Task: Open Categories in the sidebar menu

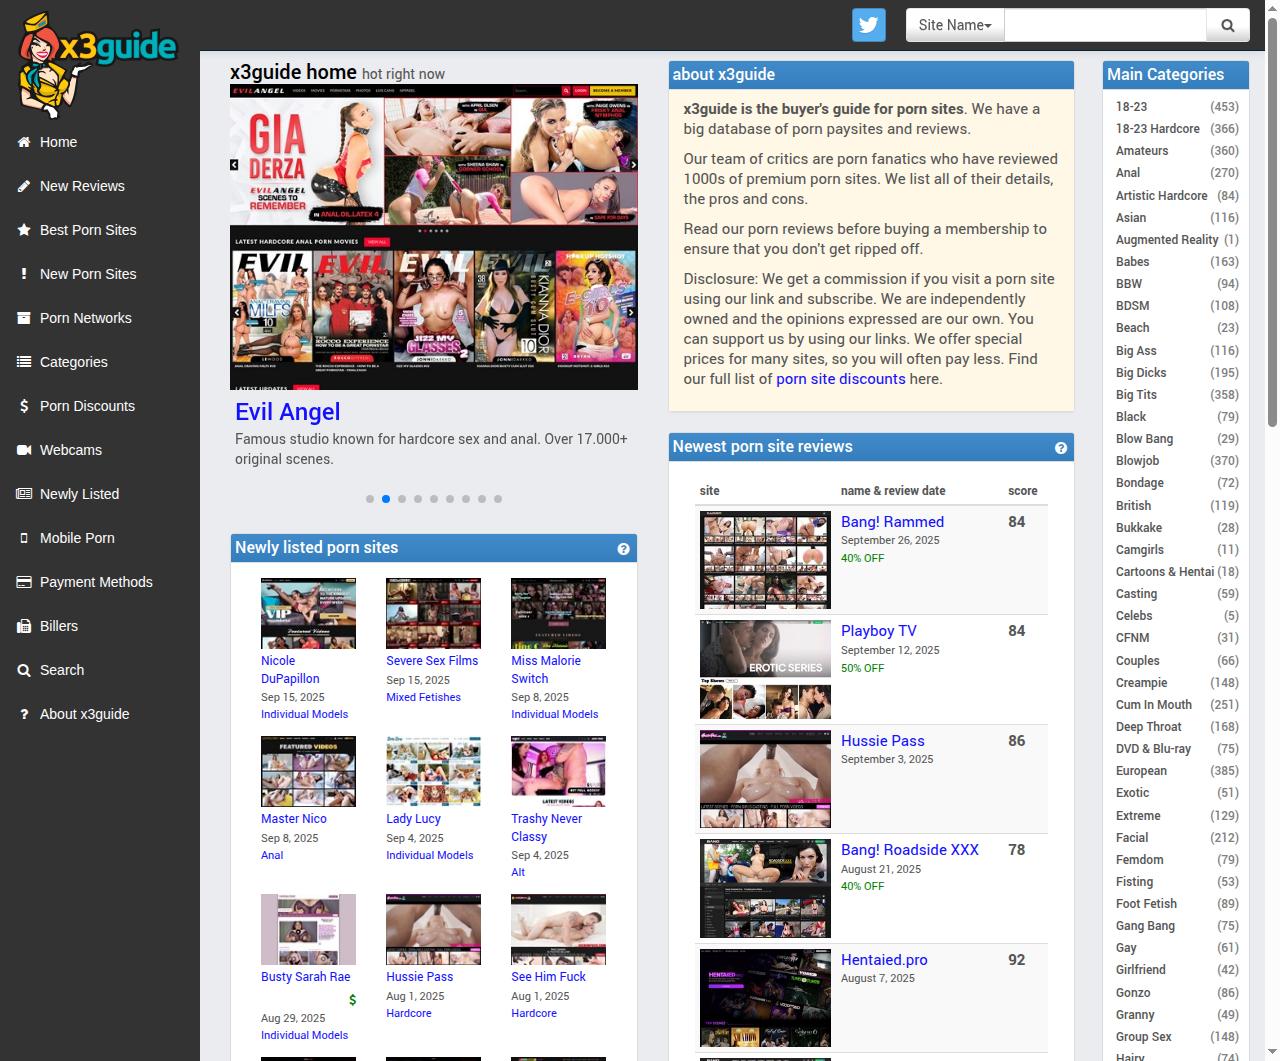Action: pos(73,362)
